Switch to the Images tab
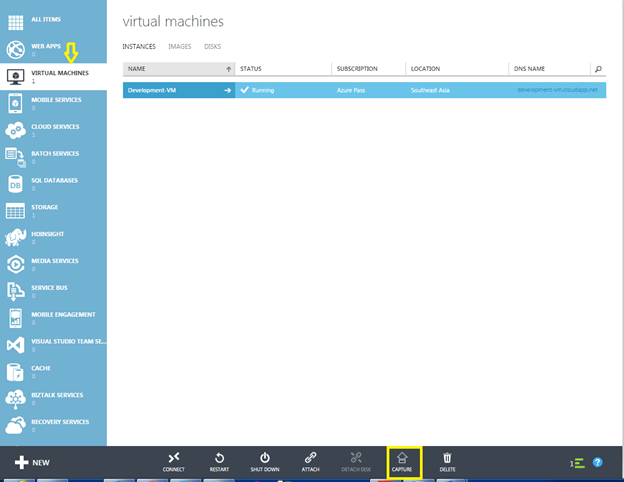 coord(179,47)
